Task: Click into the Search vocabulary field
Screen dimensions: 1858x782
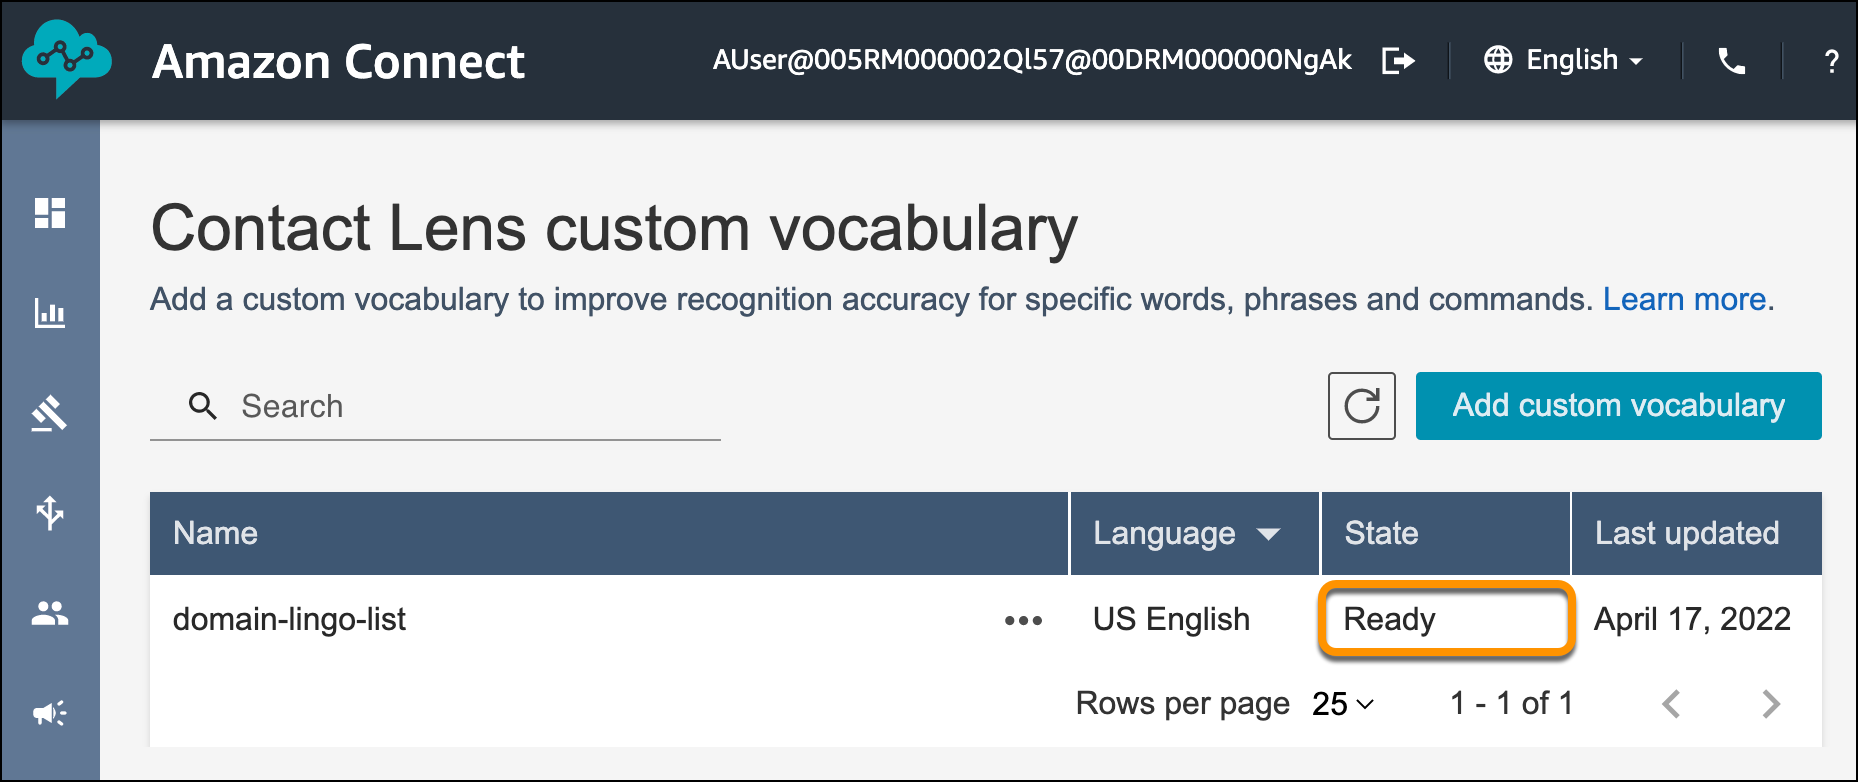Action: 435,406
